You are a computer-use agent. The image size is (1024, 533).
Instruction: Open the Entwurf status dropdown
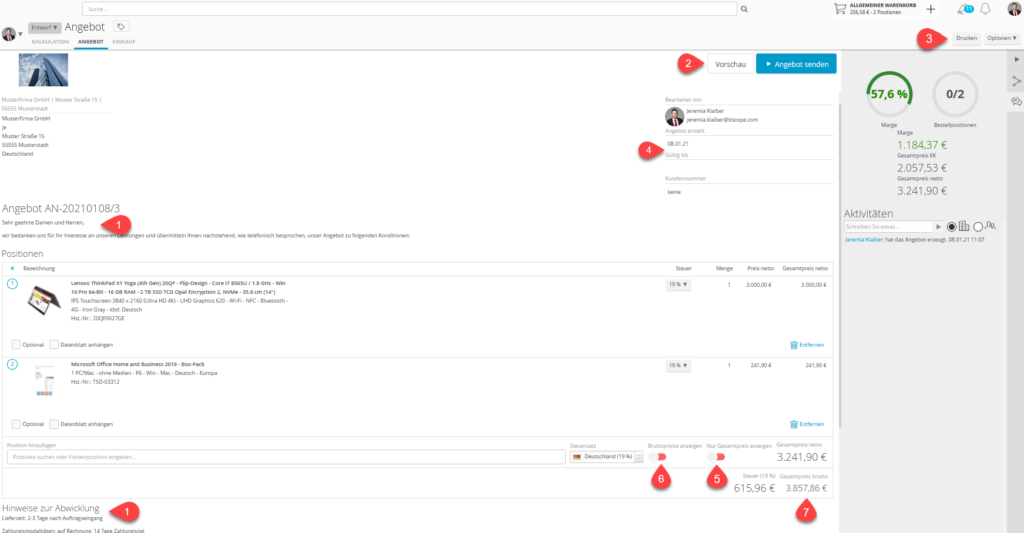click(x=44, y=27)
